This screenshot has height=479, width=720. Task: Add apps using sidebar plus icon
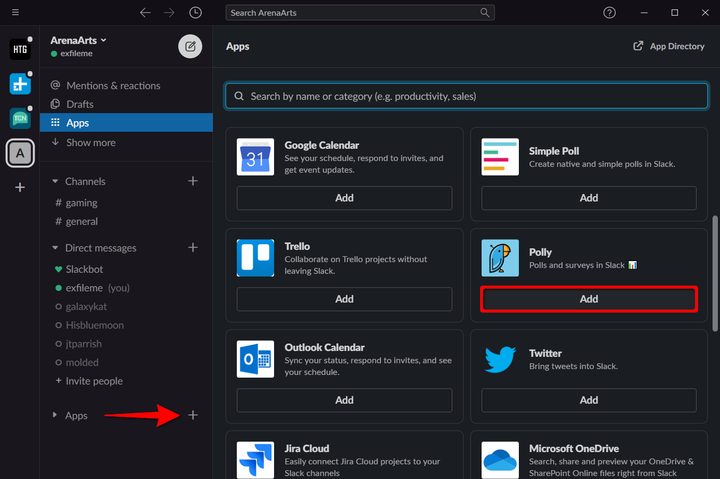pyautogui.click(x=193, y=415)
